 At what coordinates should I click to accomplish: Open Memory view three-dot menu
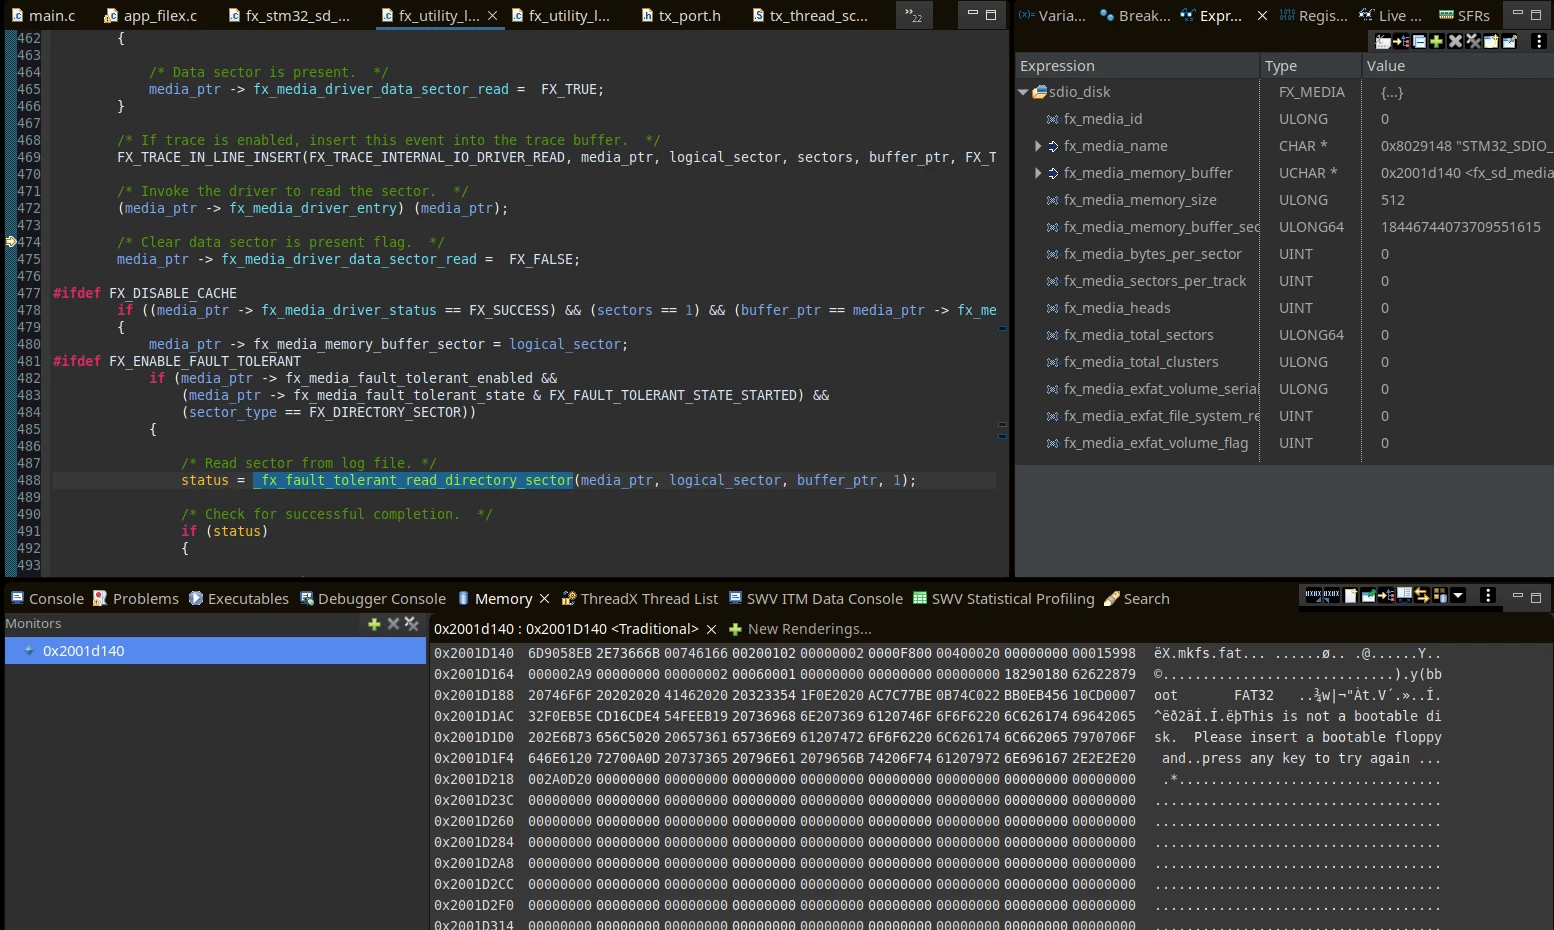click(x=1488, y=595)
